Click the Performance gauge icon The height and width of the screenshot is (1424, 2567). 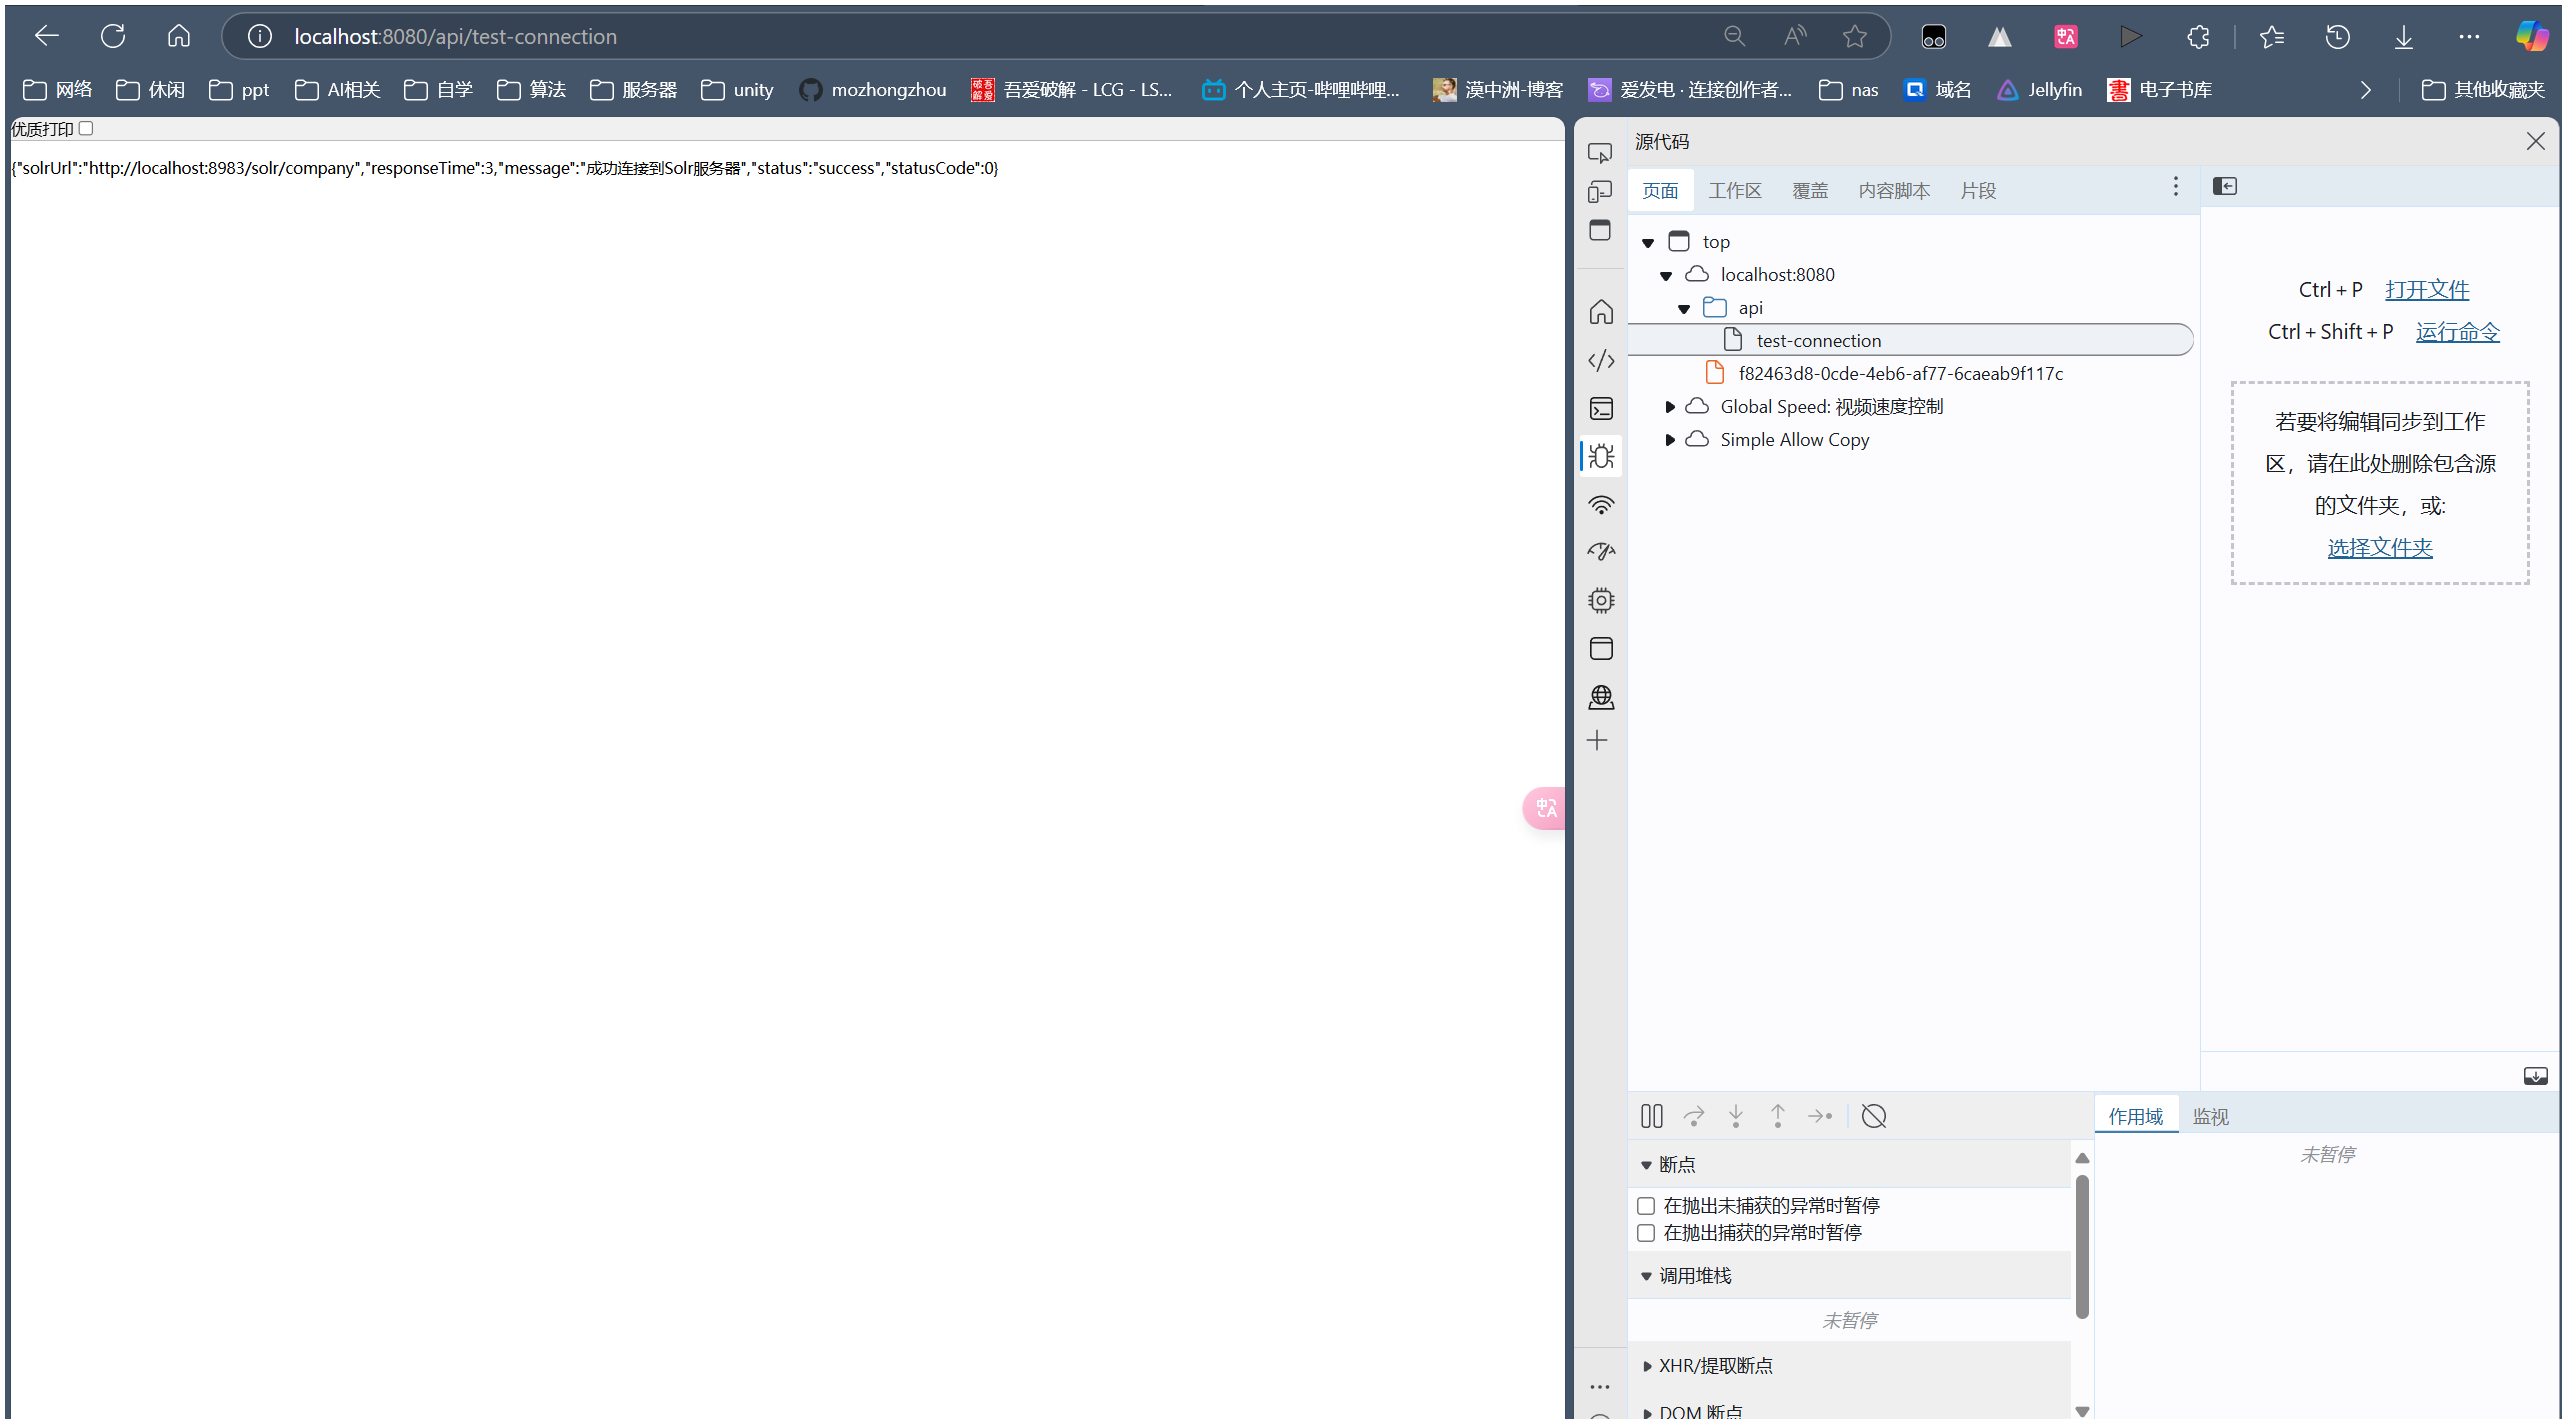1601,552
